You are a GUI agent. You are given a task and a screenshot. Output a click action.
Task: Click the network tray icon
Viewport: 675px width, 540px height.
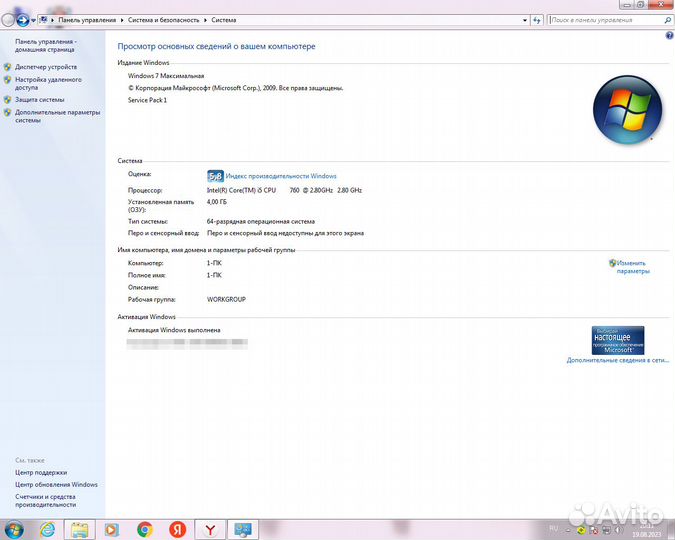(606, 530)
